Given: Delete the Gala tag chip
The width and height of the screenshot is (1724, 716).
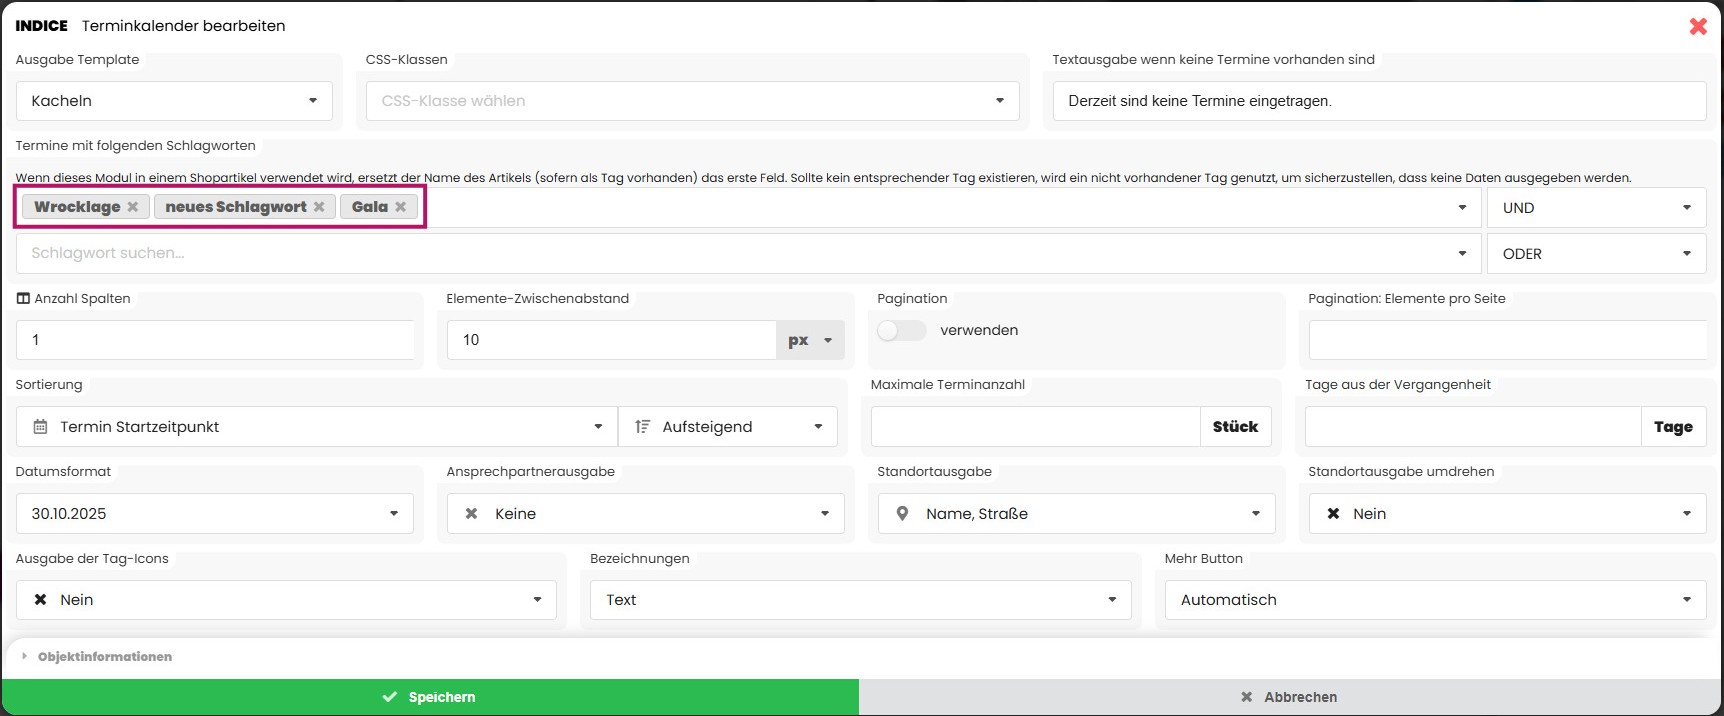Looking at the screenshot, I should (x=400, y=207).
